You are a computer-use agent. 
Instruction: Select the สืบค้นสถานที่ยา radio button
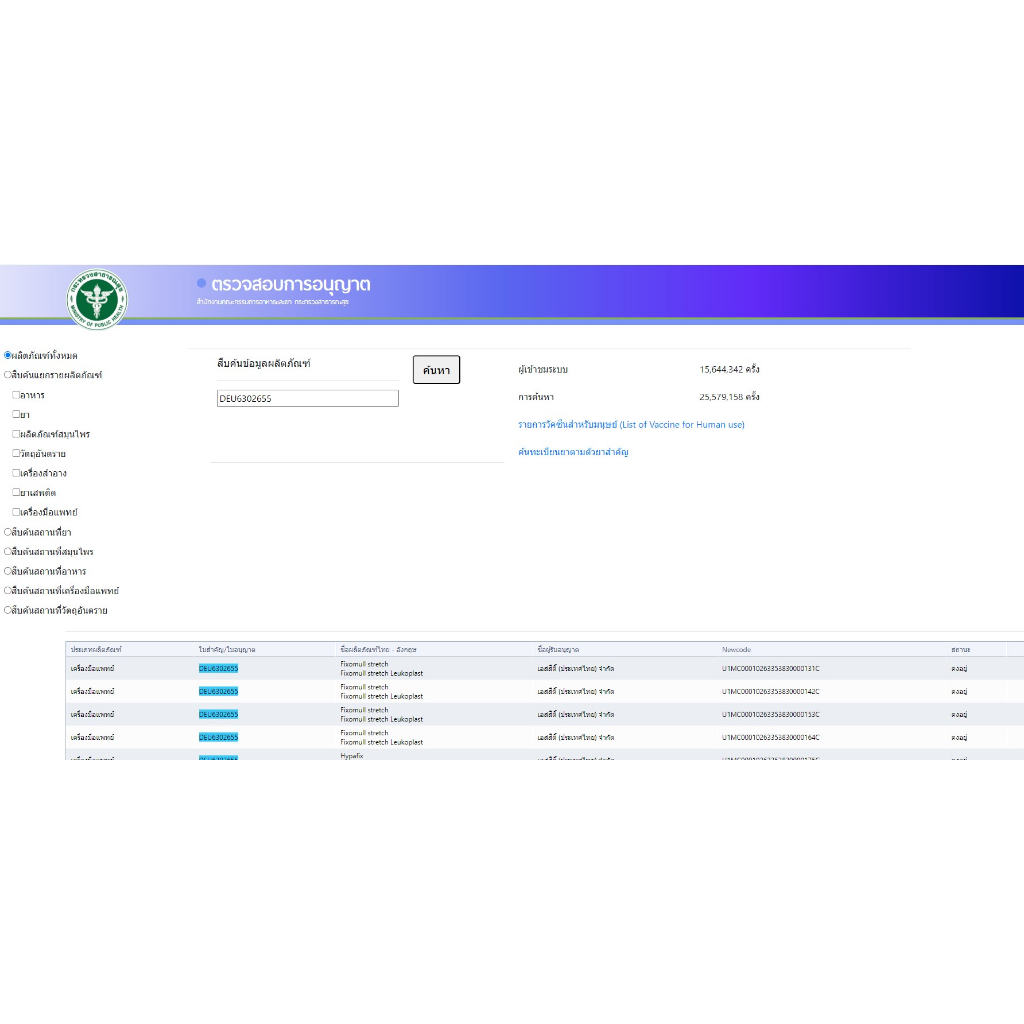coord(8,532)
